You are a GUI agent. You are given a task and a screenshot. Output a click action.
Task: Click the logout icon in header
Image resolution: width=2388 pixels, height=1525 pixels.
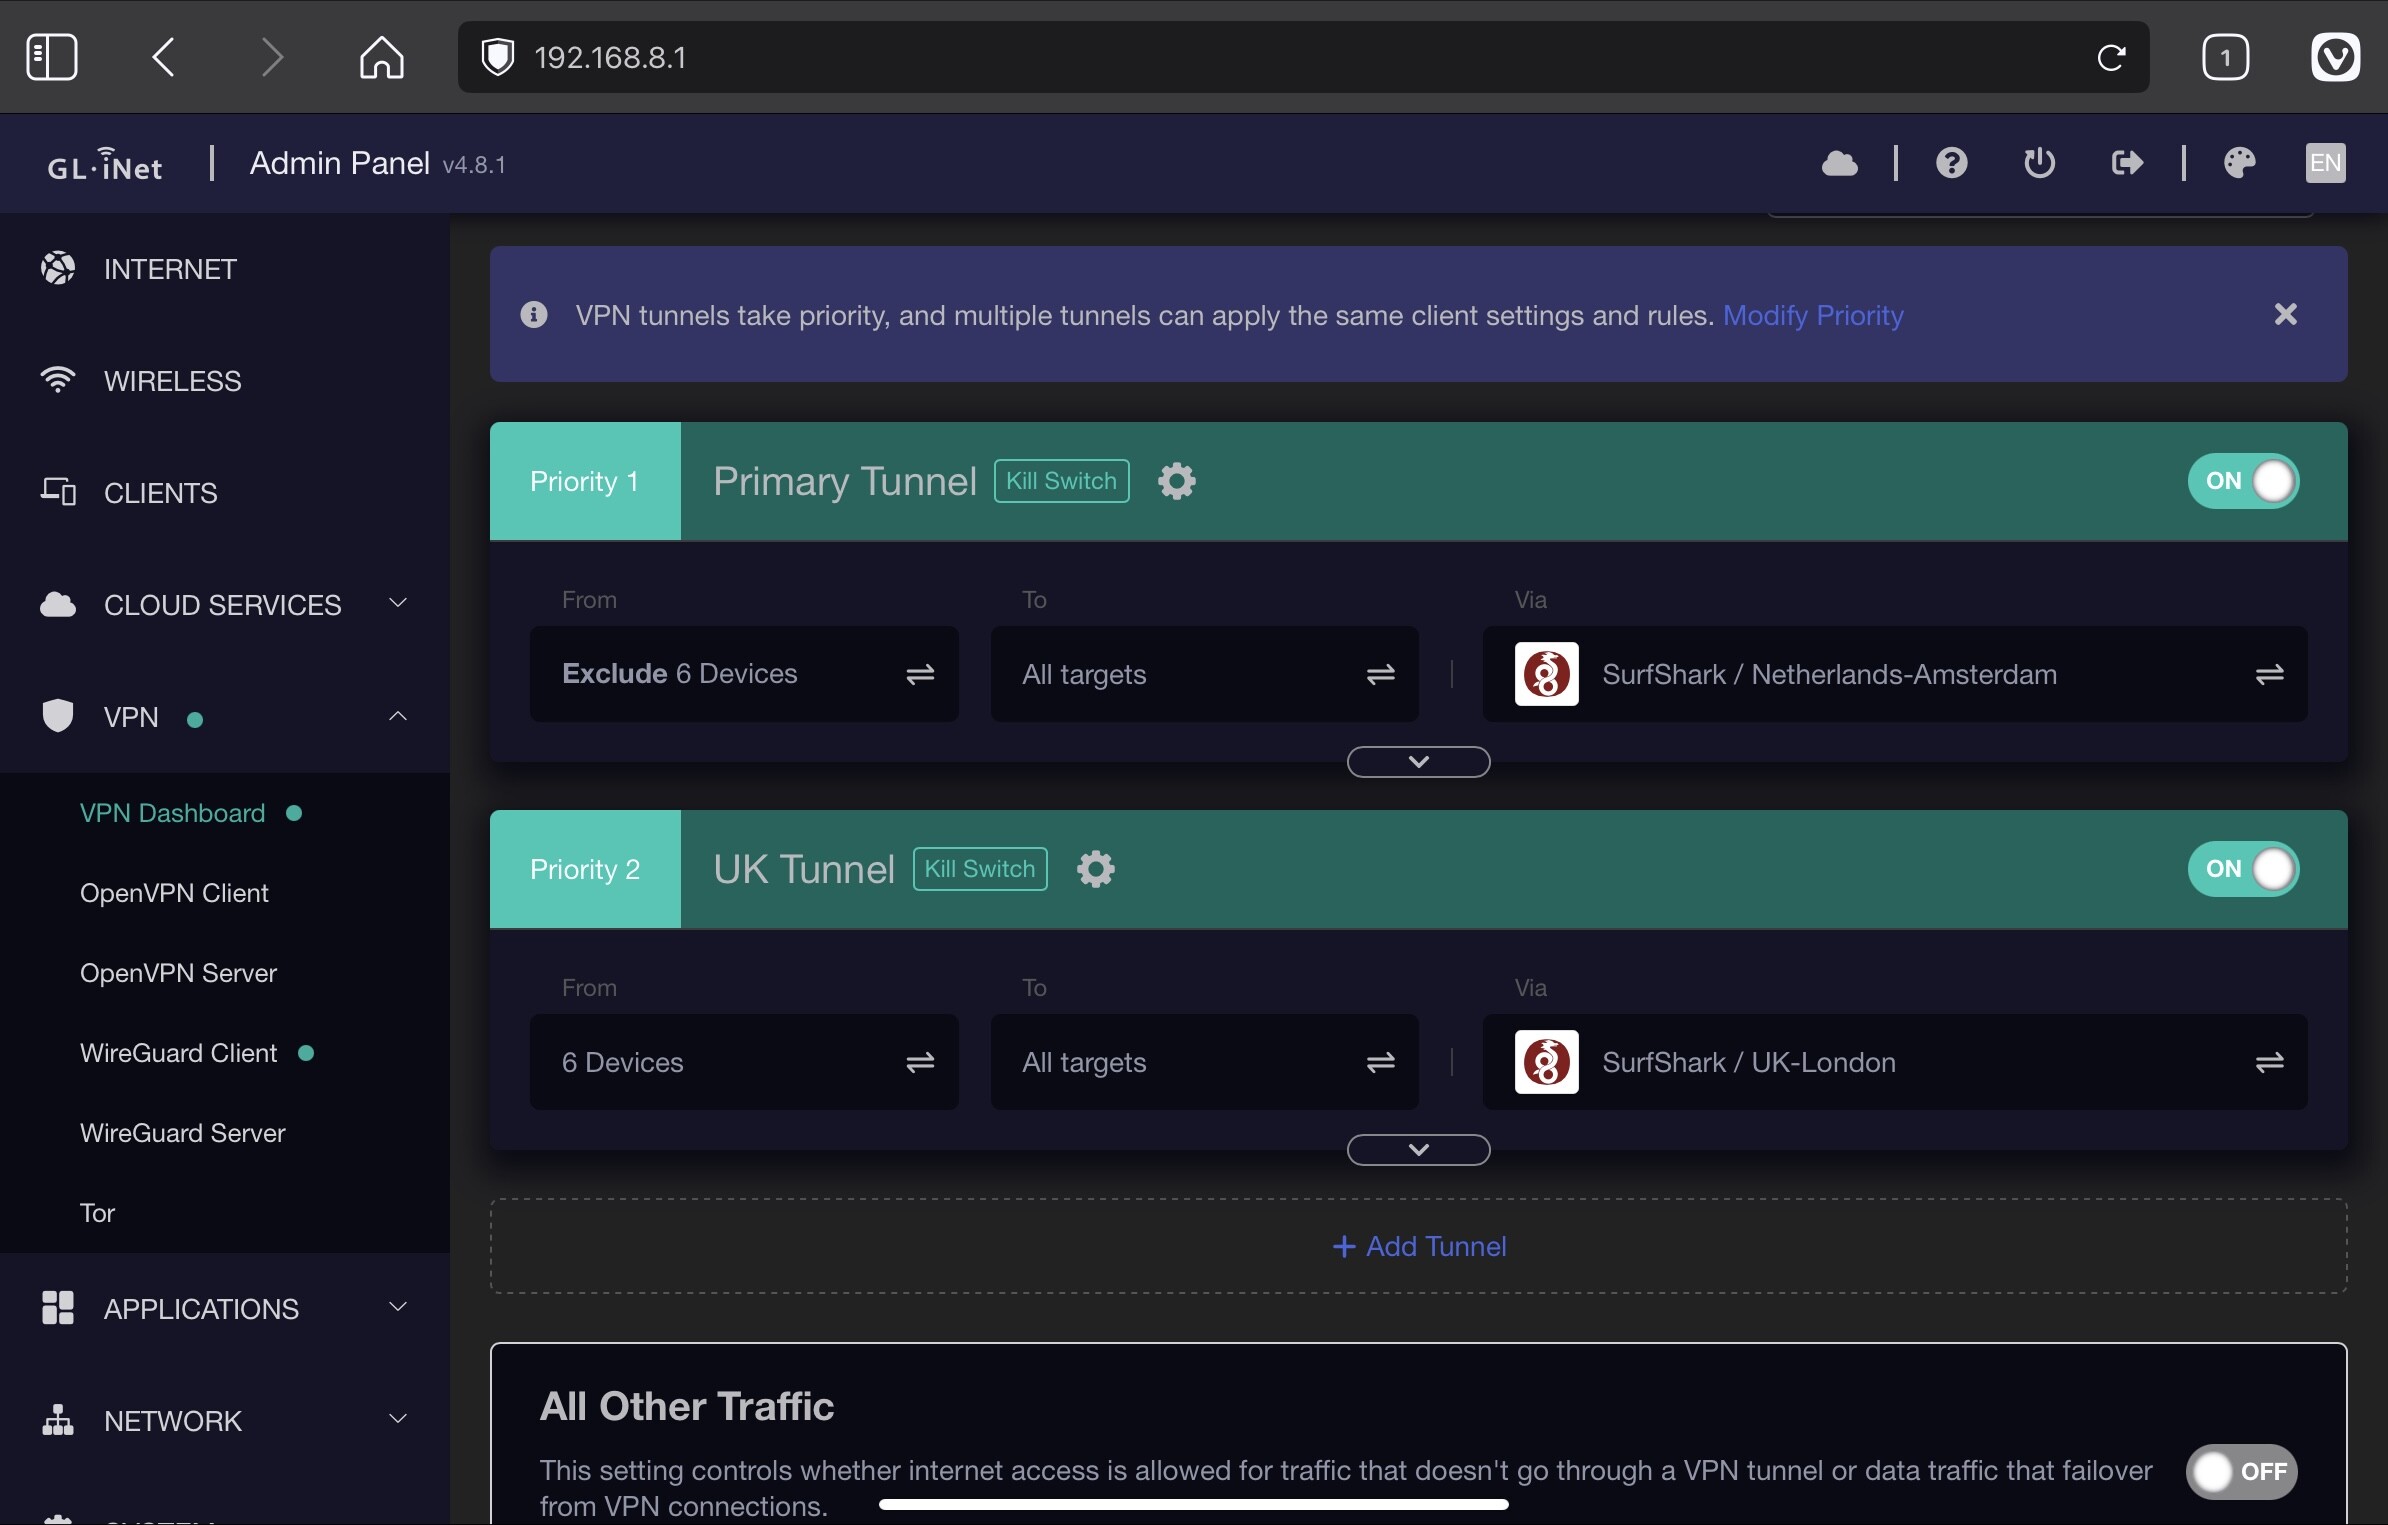[2127, 163]
